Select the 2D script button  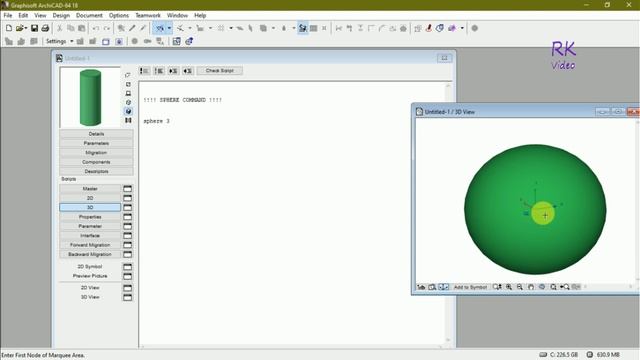pos(90,198)
